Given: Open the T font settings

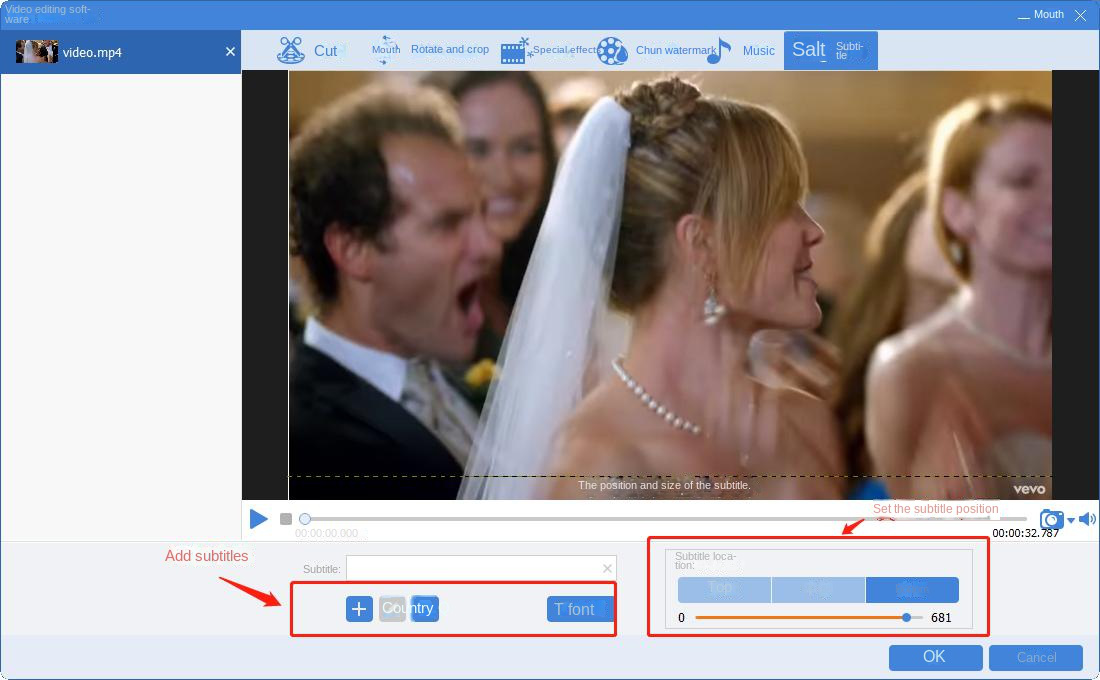Looking at the screenshot, I should 579,608.
